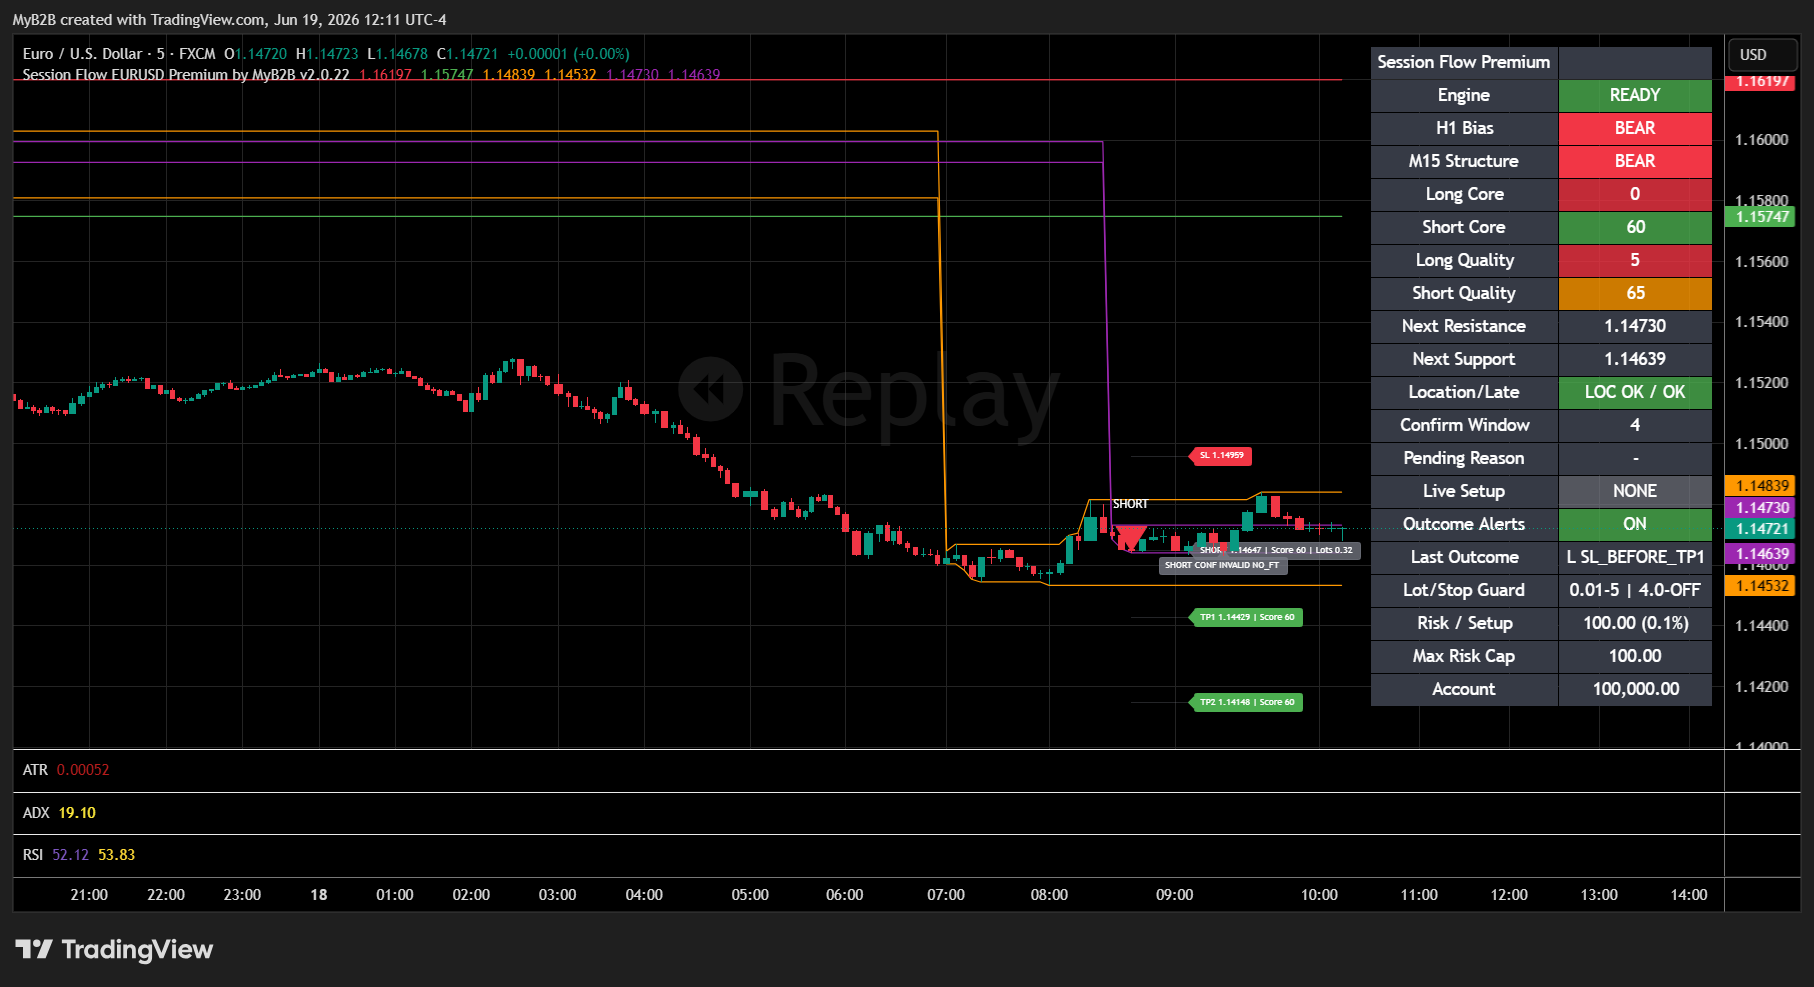Click the RSI indicator label
This screenshot has height=987, width=1814.
point(33,855)
